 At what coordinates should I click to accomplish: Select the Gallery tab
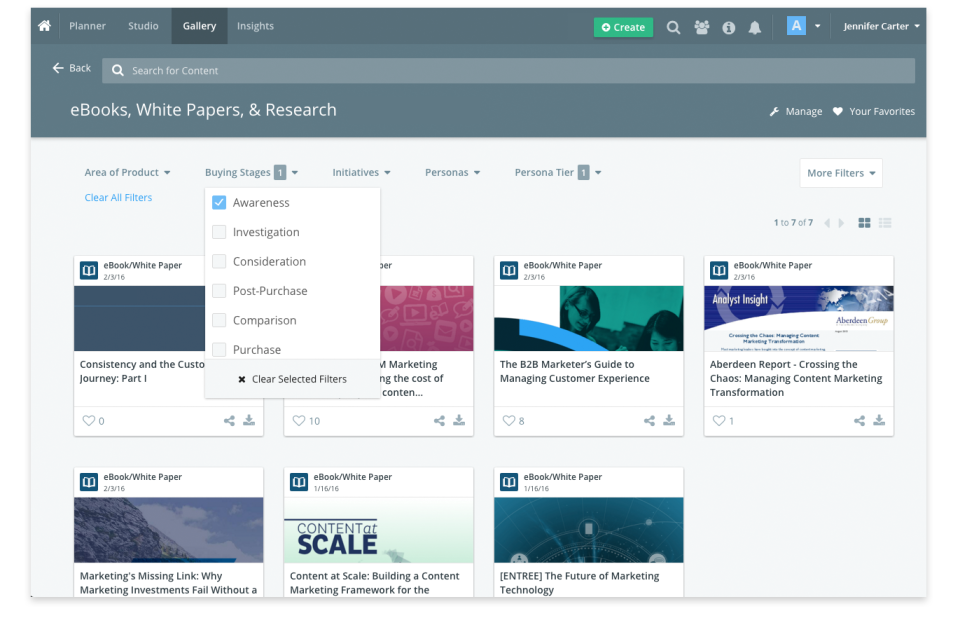pyautogui.click(x=200, y=26)
